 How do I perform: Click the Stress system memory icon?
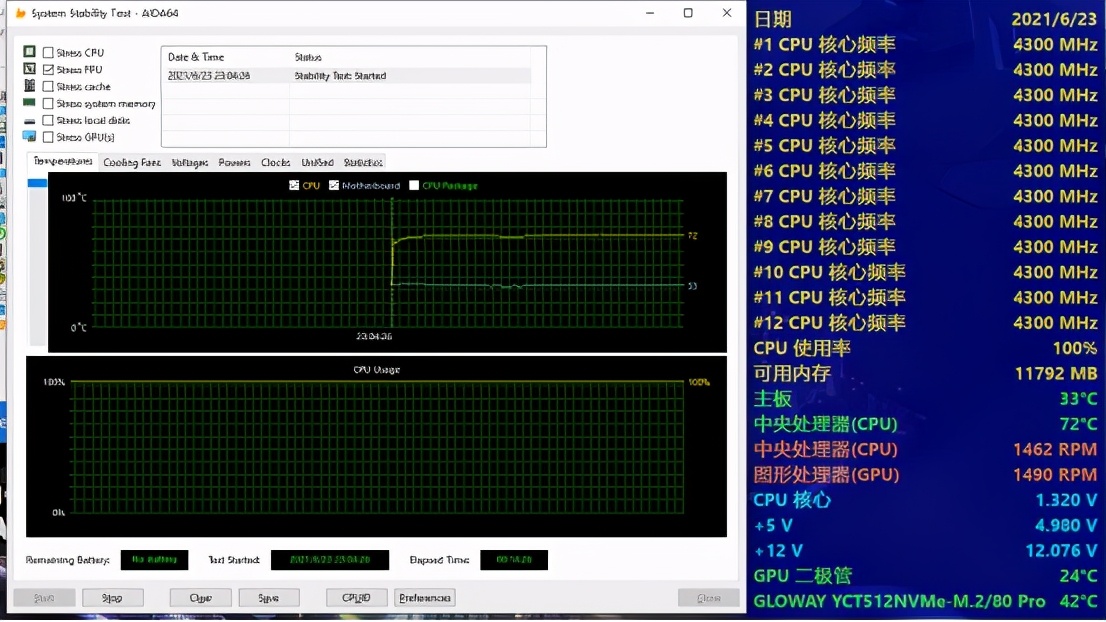pos(30,103)
